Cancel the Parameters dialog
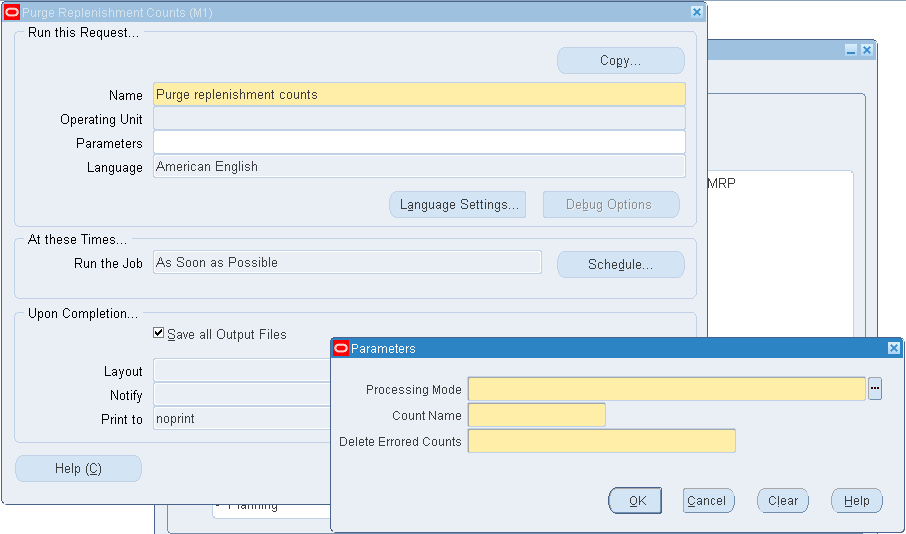906x534 pixels. [708, 500]
